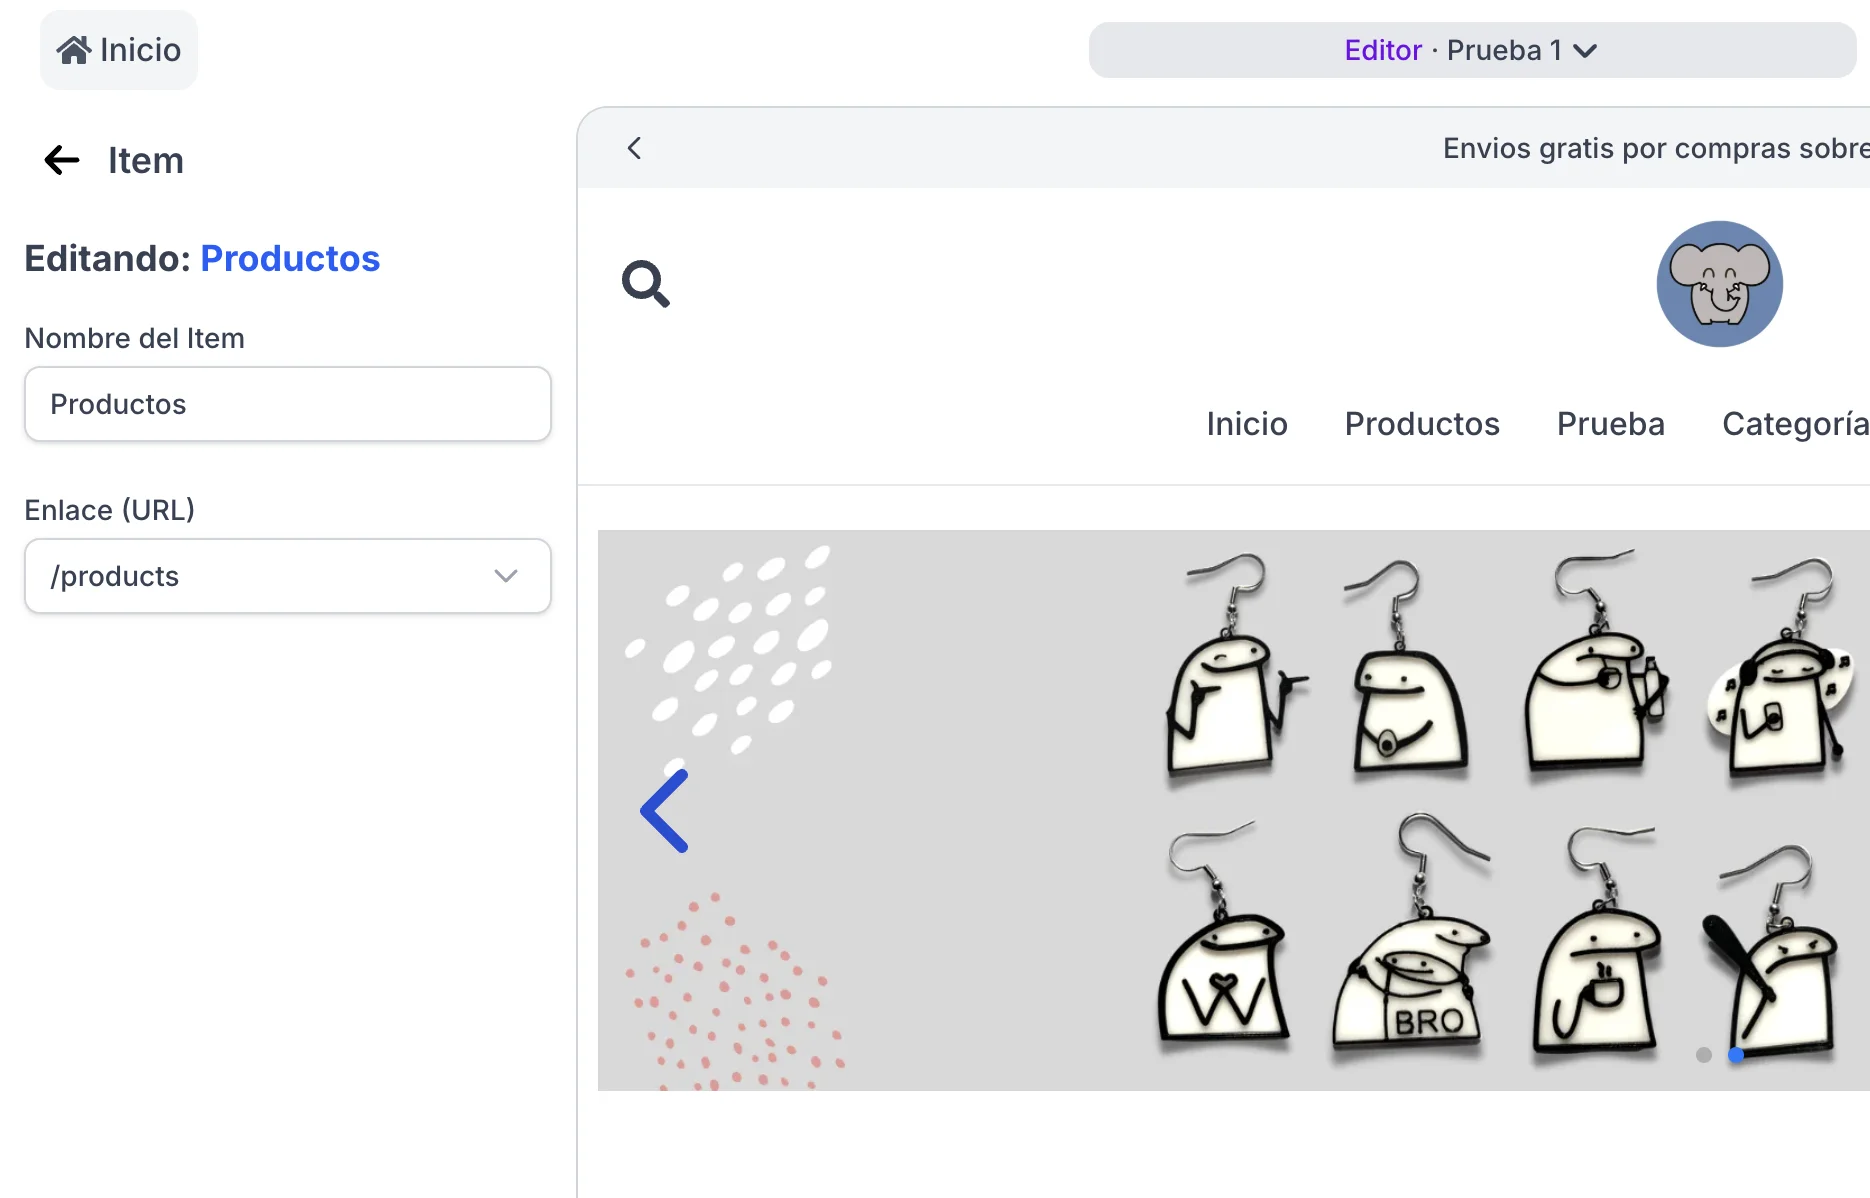Click the announcement bar previous chevron

[634, 148]
